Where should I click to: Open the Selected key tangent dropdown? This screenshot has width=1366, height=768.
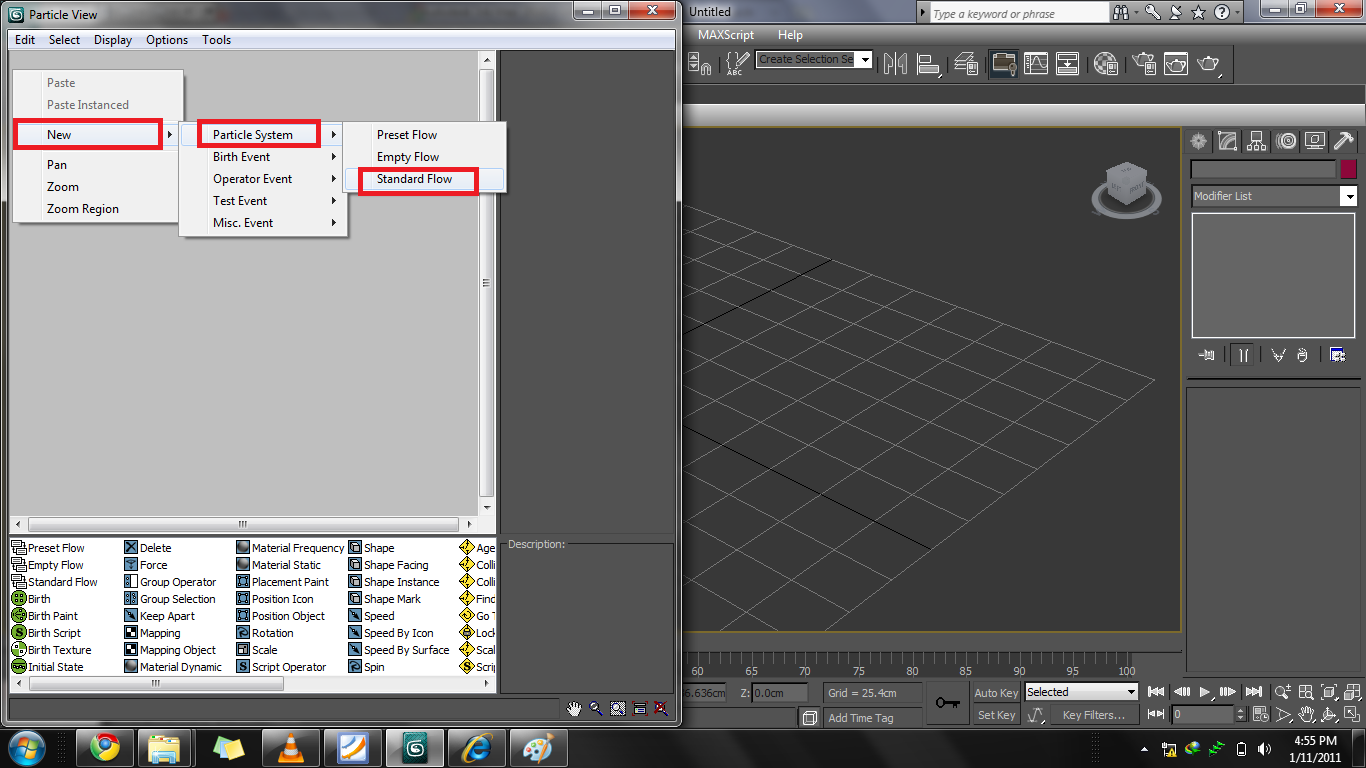(1080, 691)
